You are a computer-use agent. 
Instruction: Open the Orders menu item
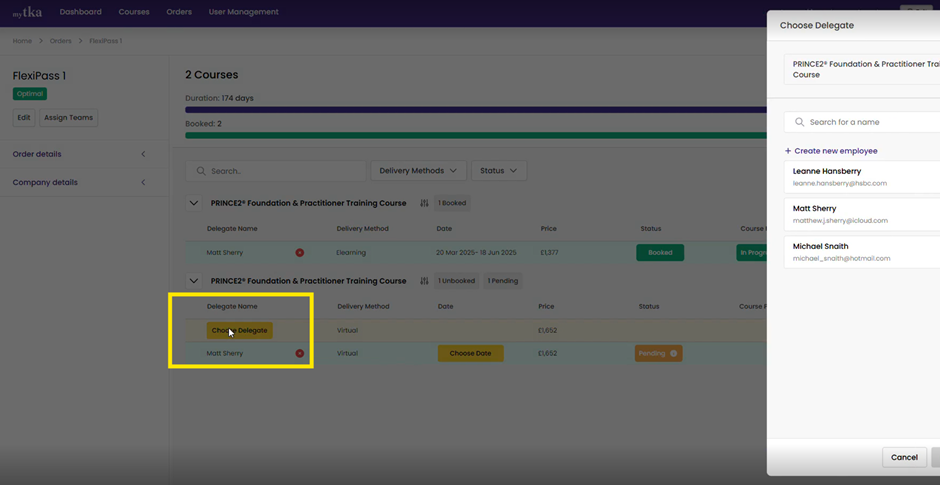point(179,12)
